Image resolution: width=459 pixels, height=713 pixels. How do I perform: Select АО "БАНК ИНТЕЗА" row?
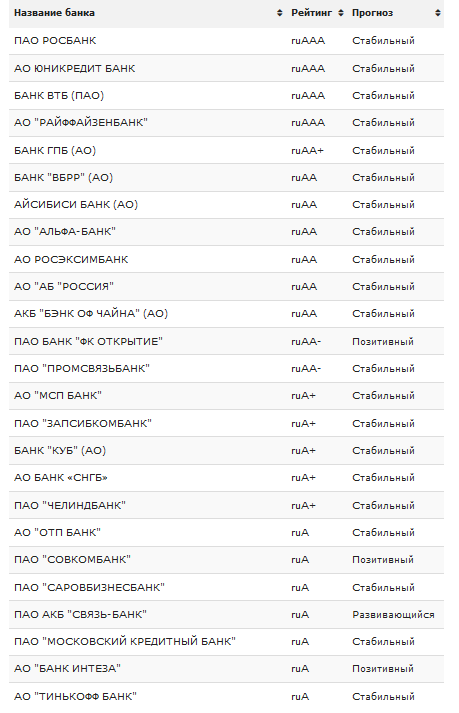(226, 669)
